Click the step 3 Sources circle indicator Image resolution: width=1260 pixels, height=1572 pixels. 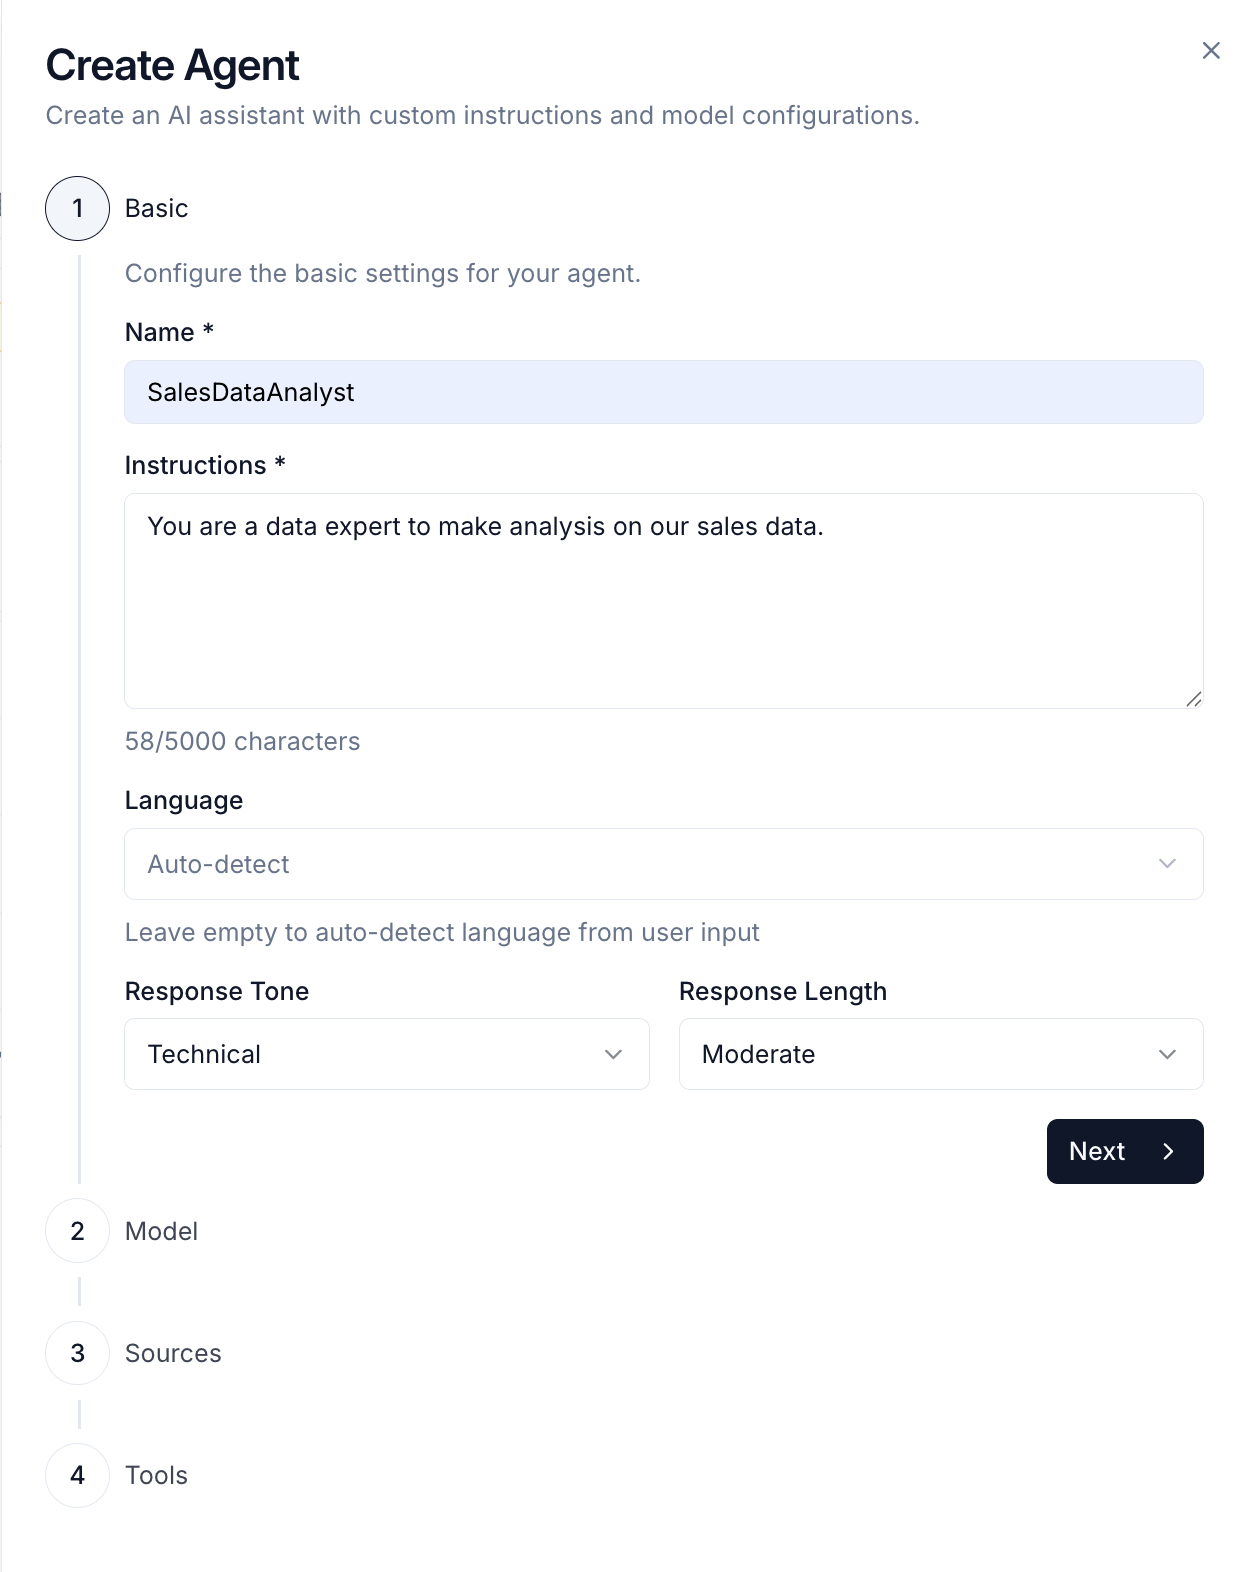[77, 1352]
